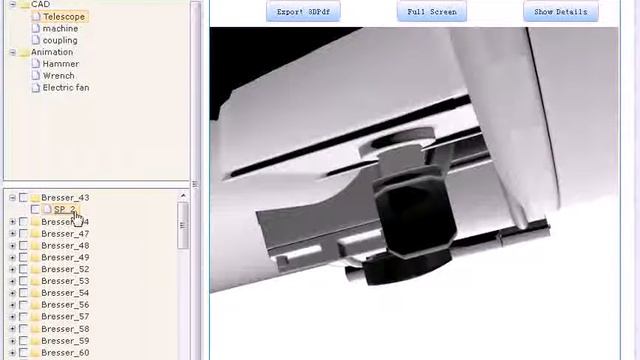Check the box beside Bresser_56
Screen dimensions: 640x360
tap(24, 305)
